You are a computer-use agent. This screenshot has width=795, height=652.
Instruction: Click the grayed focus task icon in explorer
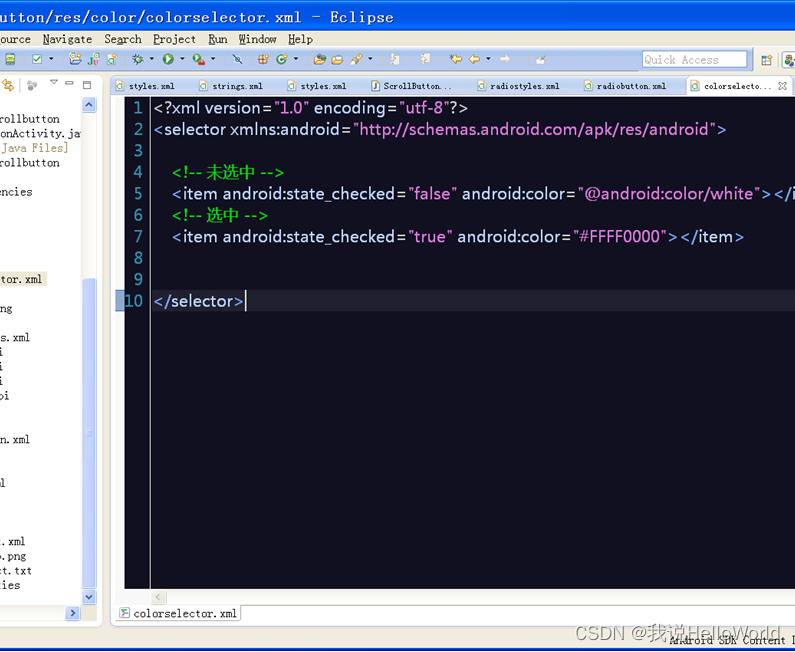pyautogui.click(x=32, y=85)
